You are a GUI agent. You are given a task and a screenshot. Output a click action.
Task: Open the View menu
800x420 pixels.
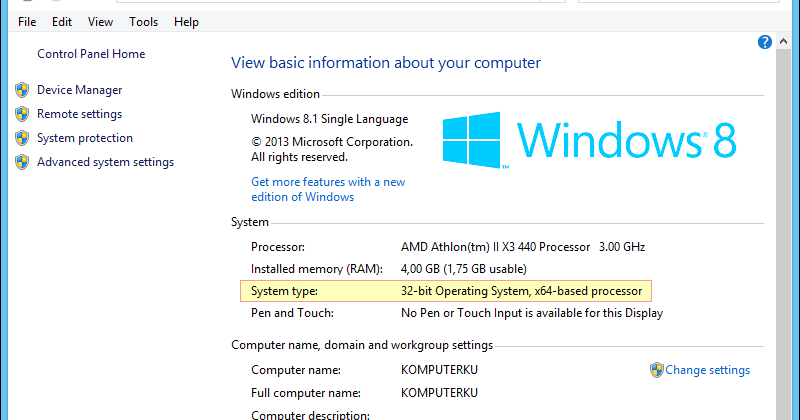pyautogui.click(x=100, y=21)
